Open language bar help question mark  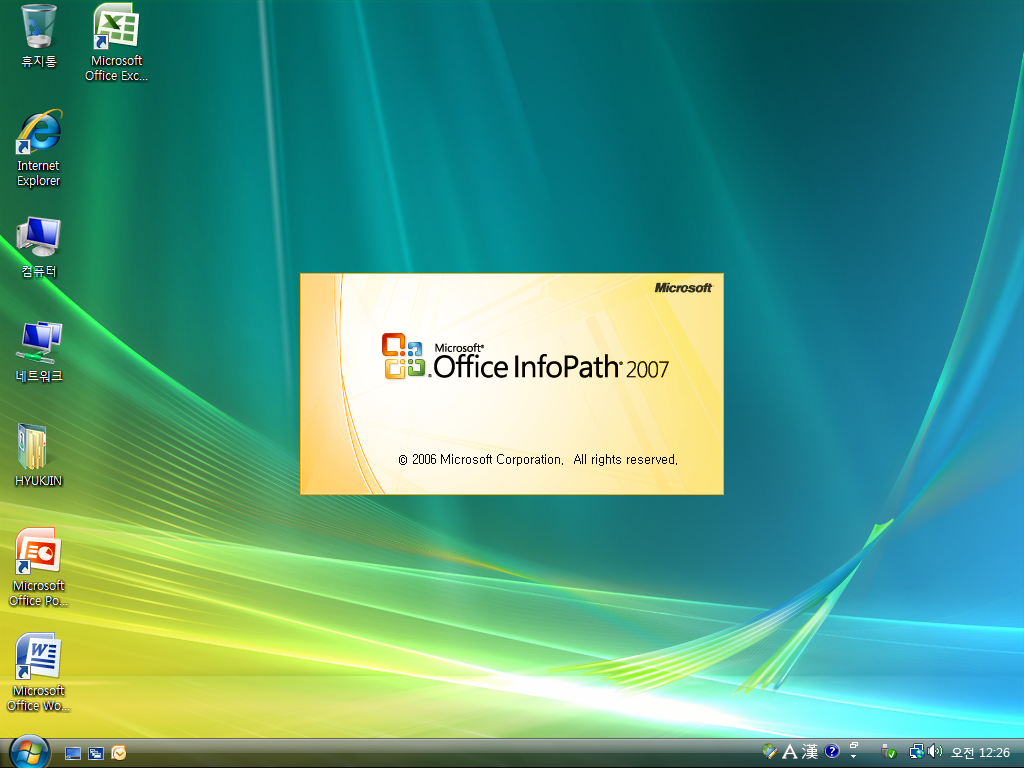(x=832, y=752)
